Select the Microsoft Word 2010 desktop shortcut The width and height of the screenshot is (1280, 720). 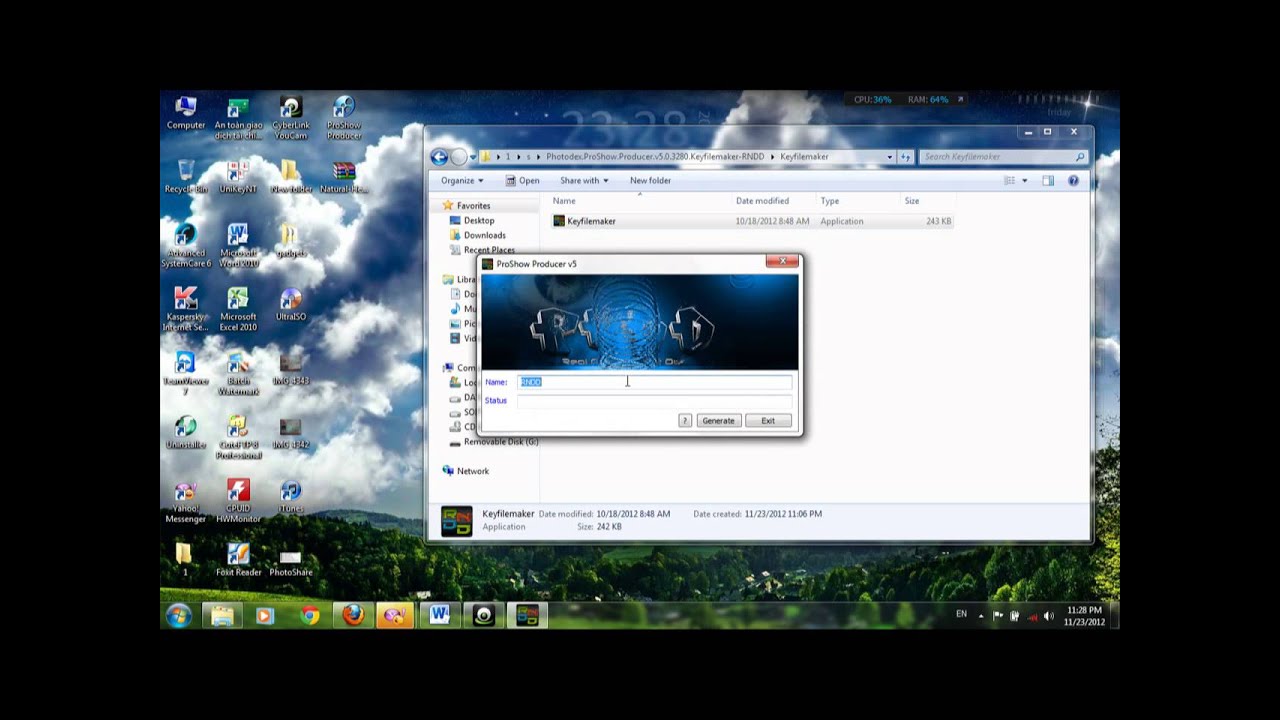[x=238, y=246]
